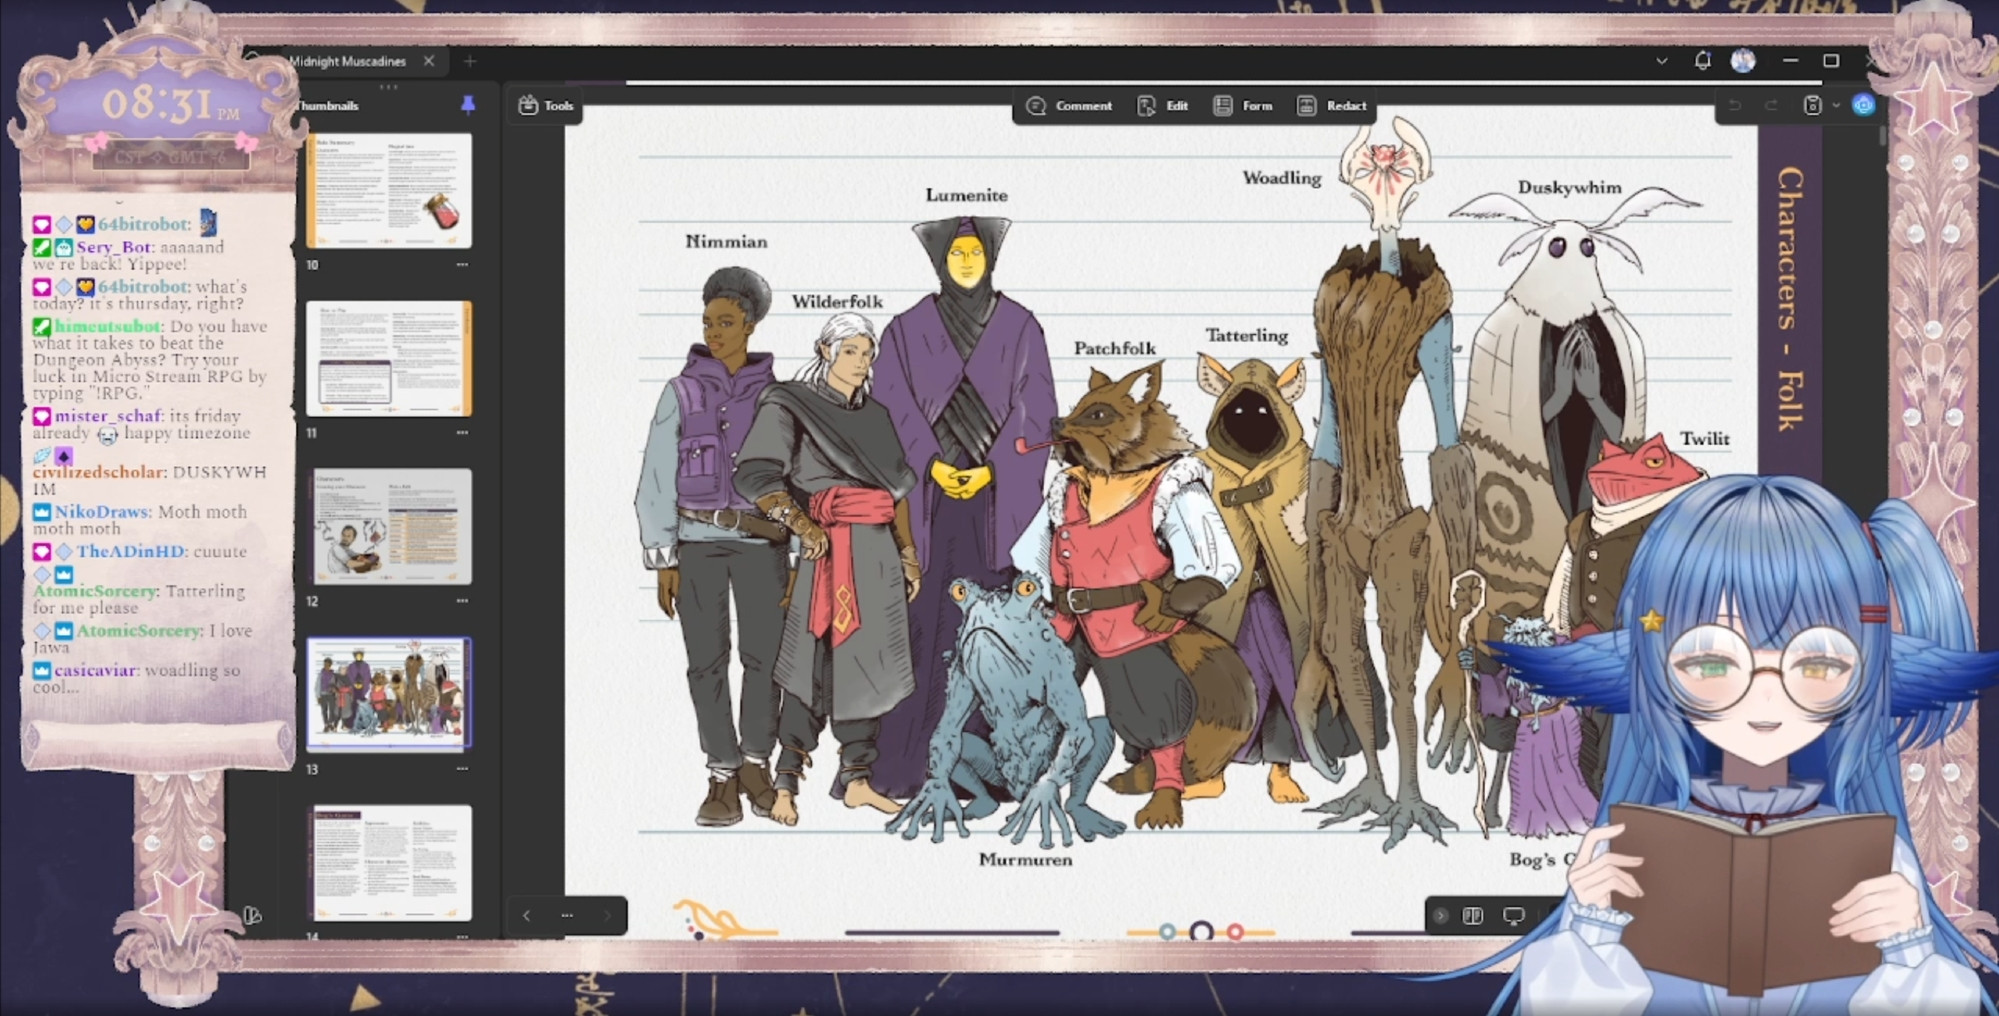Screen dimensions: 1999x1016
Task: Click the "Lumenite" label on the page
Action: pos(966,195)
